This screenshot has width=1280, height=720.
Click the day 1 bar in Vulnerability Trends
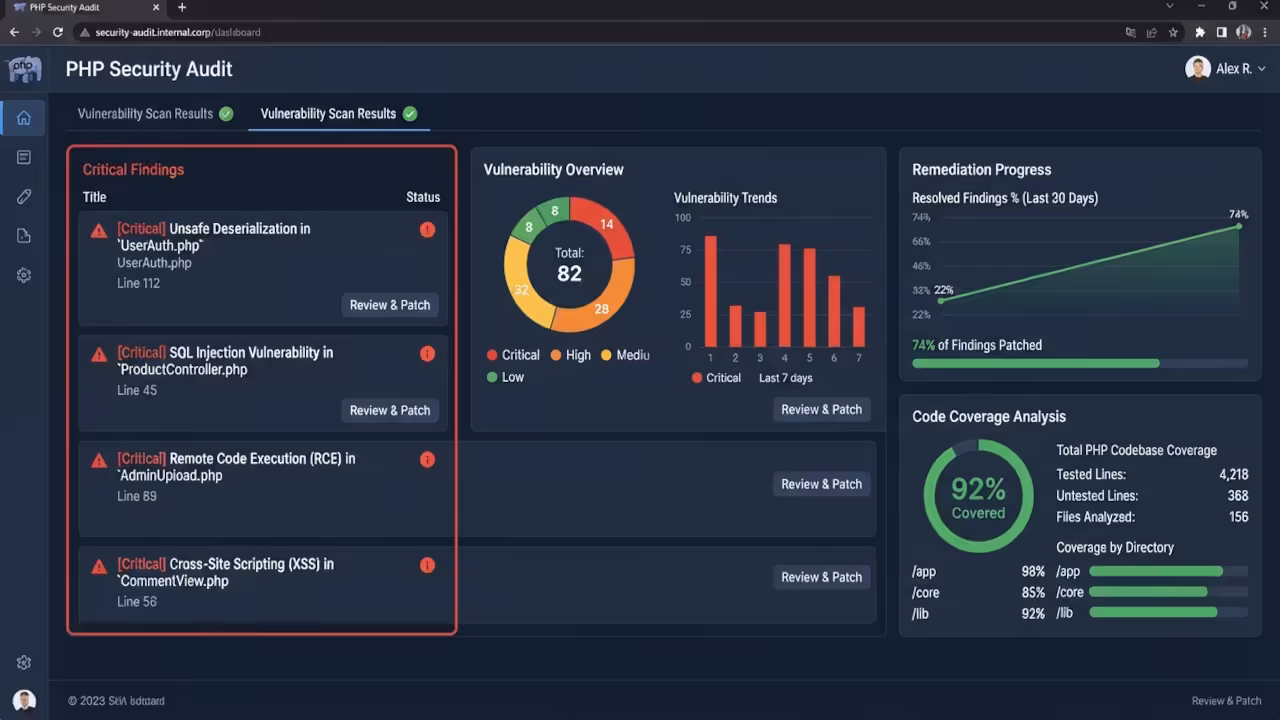[711, 291]
